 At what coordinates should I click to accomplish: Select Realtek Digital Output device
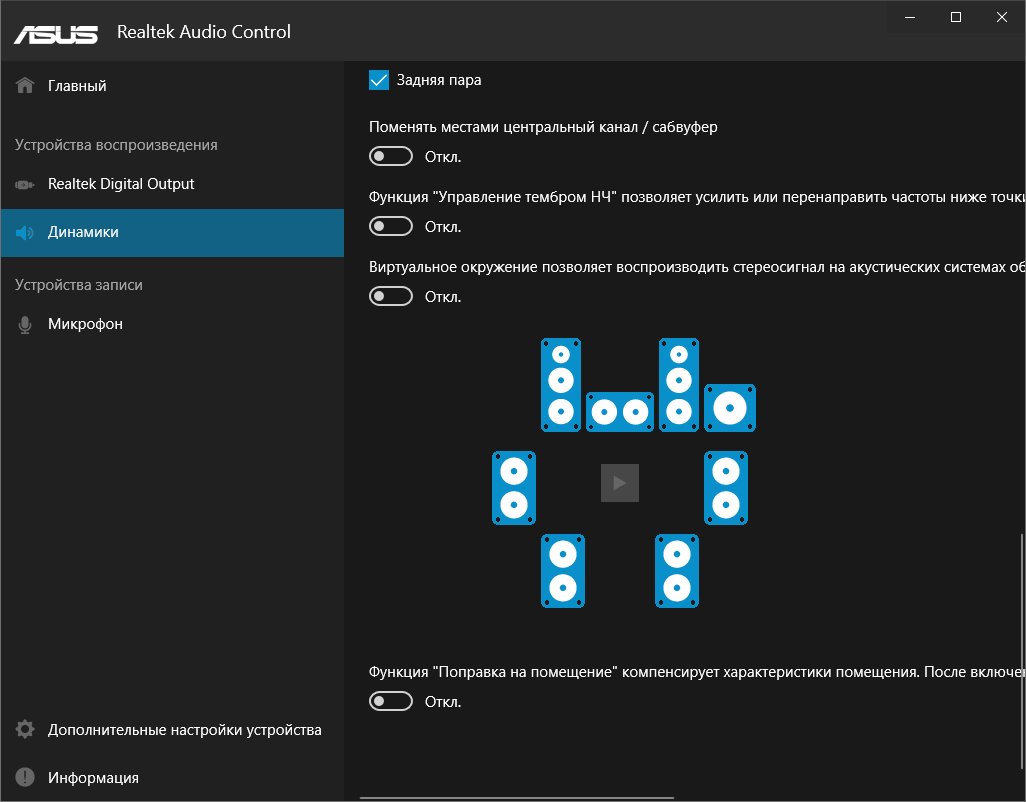(121, 184)
